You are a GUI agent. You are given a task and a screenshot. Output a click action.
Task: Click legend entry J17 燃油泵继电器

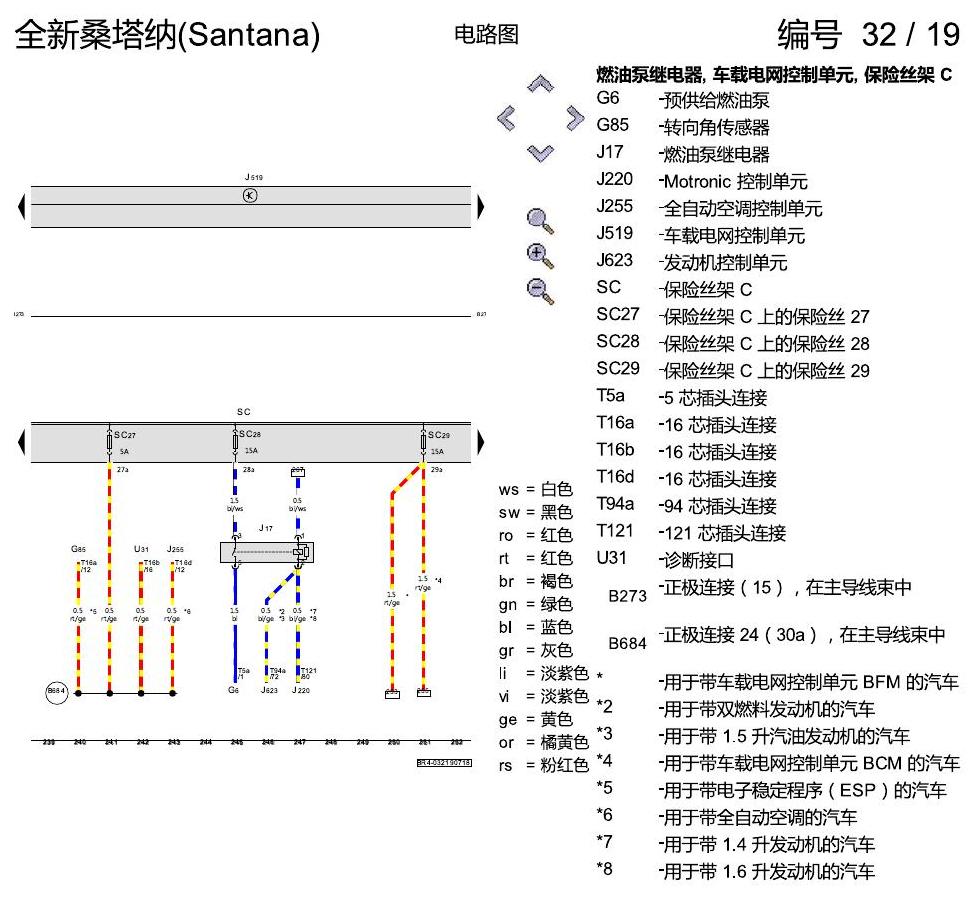point(683,153)
